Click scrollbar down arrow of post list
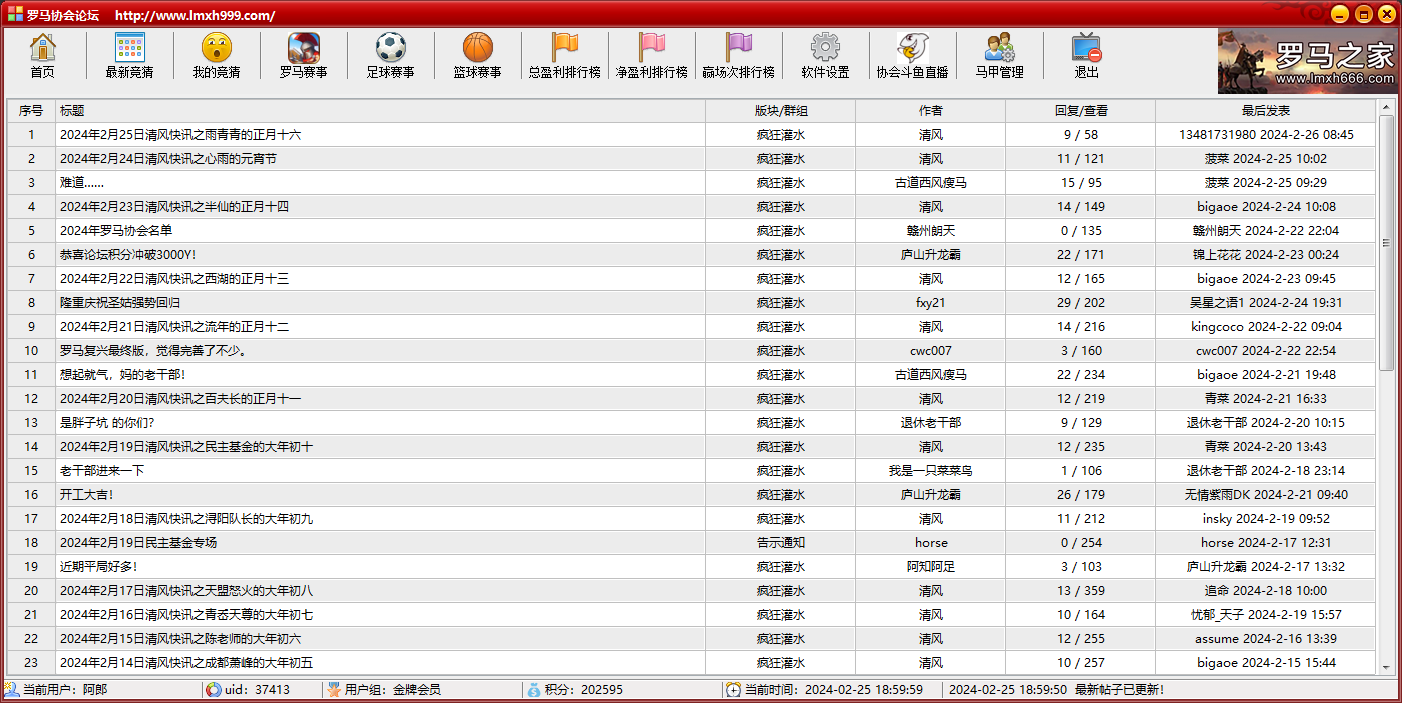 1386,667
